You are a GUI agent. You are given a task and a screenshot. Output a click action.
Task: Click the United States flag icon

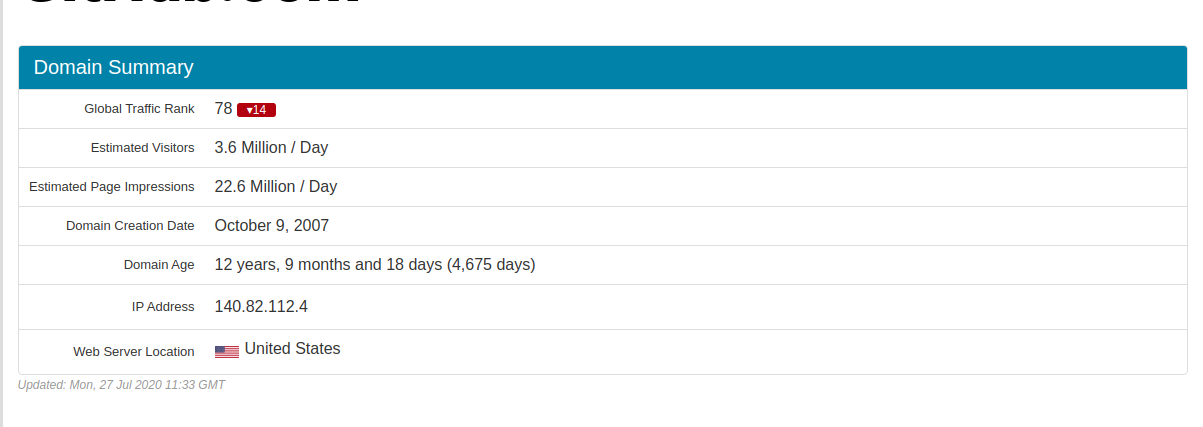pyautogui.click(x=227, y=352)
